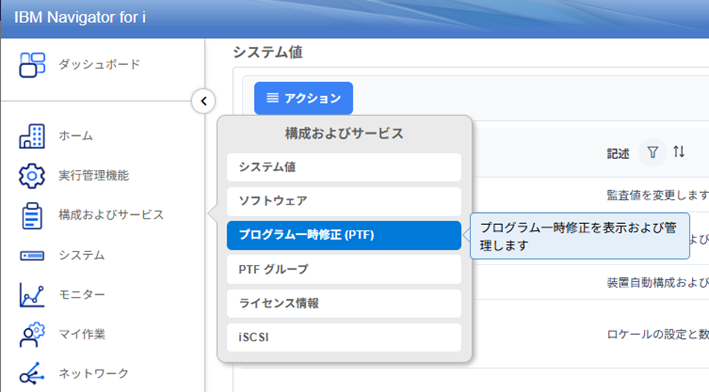Click the 構成およびサービス clipboard icon
The height and width of the screenshot is (392, 709).
point(32,215)
